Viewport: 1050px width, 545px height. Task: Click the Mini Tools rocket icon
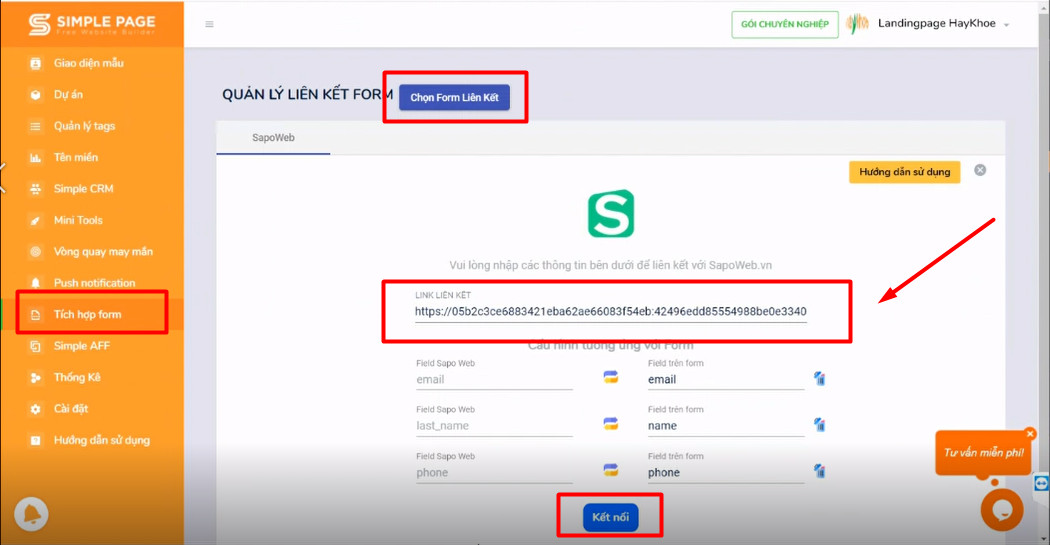pos(35,220)
